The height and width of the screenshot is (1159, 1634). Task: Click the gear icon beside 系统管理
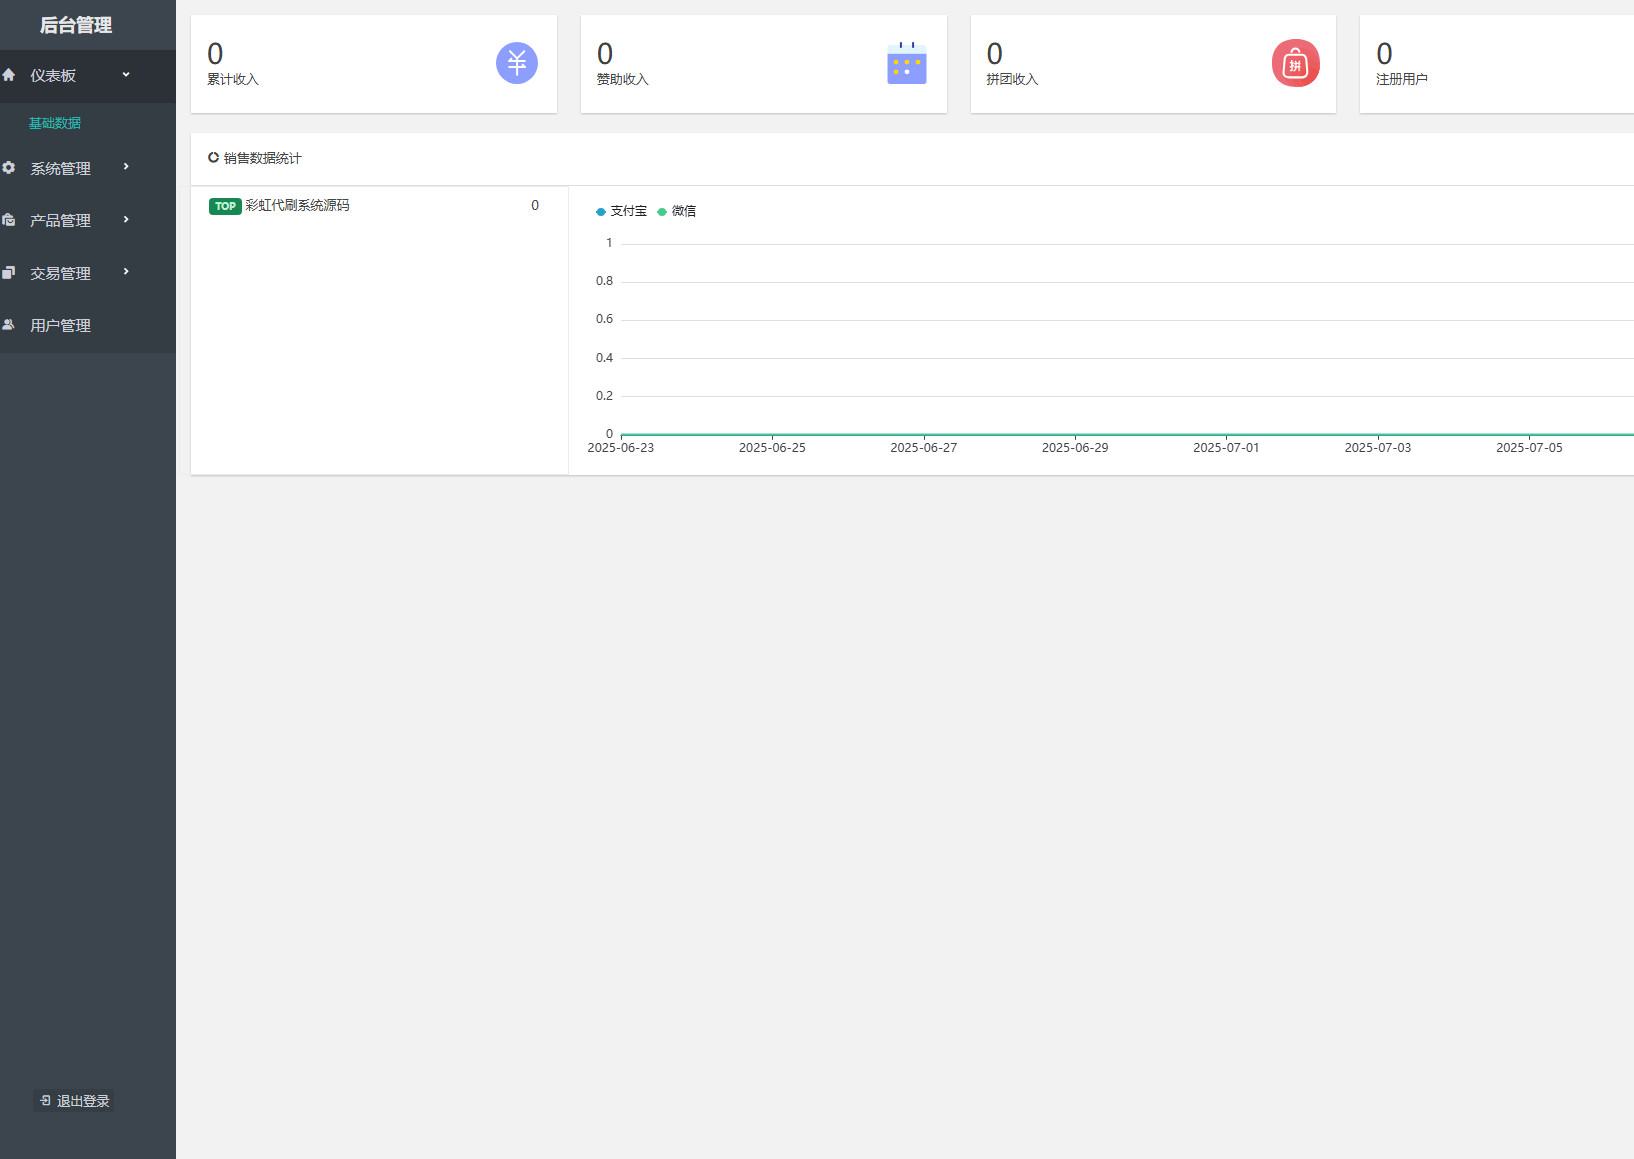9,168
